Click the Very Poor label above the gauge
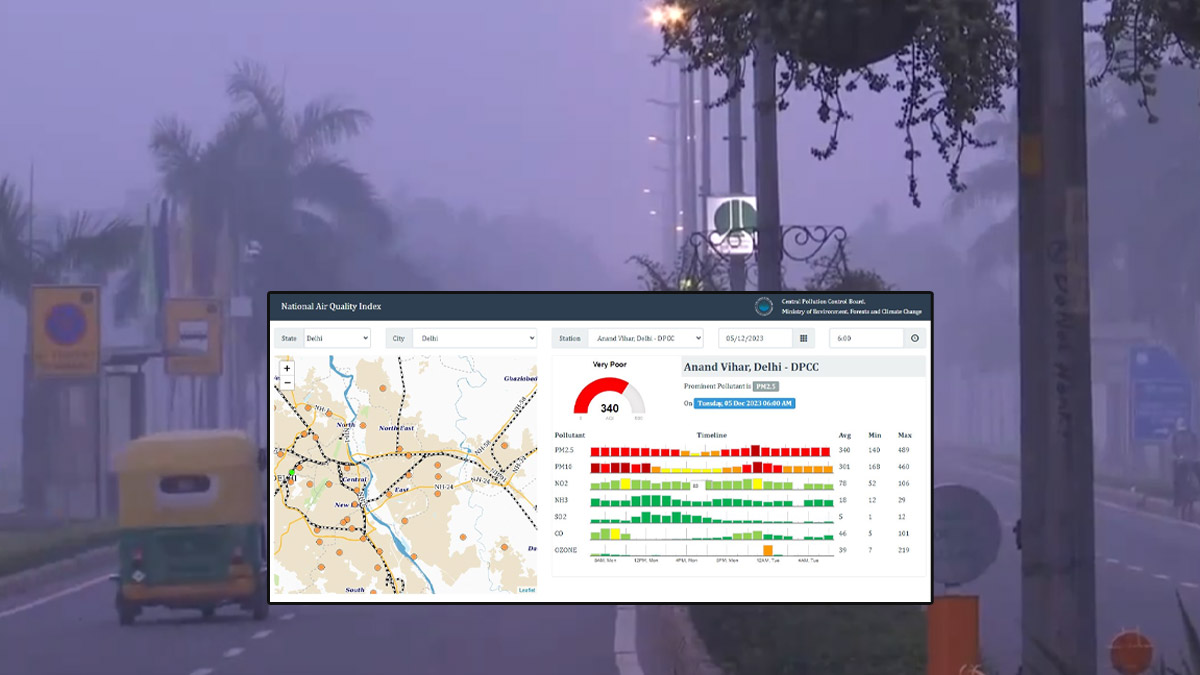 point(609,364)
